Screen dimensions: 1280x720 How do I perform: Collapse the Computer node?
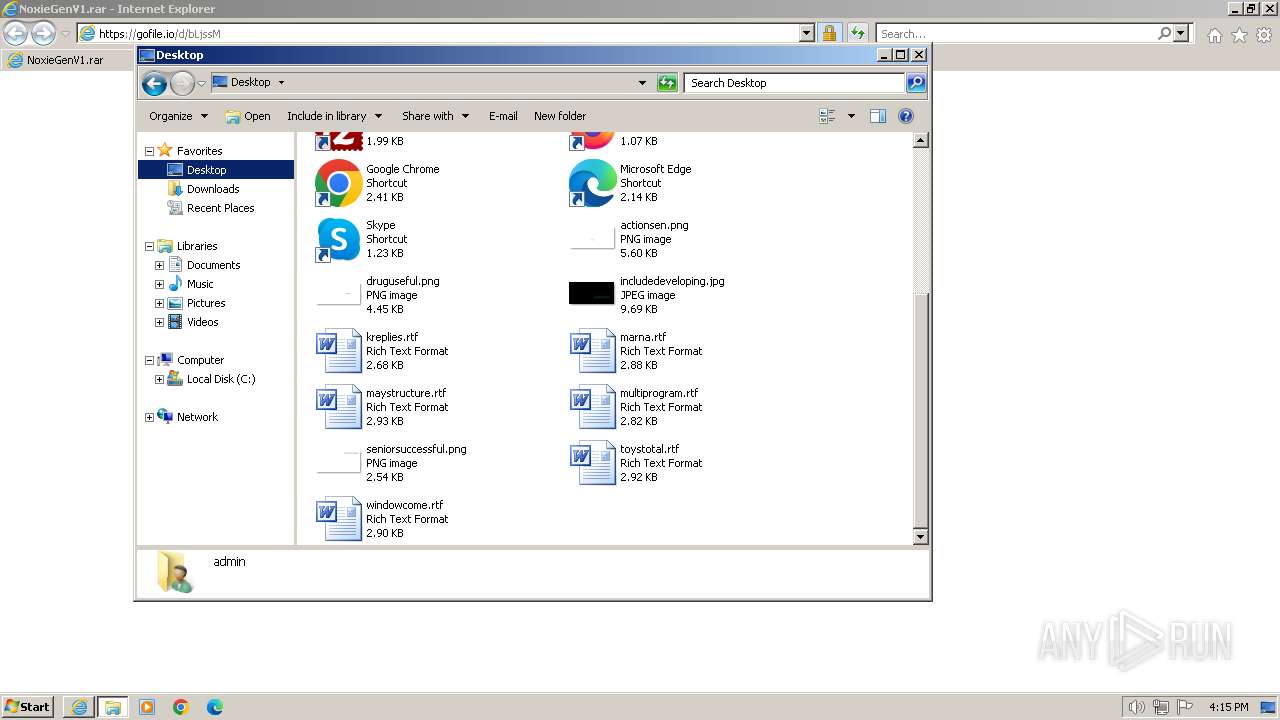pos(150,361)
